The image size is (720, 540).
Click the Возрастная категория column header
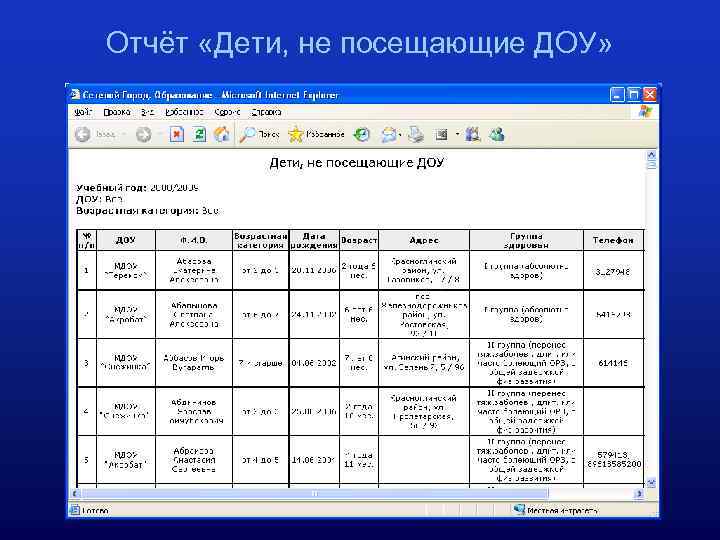260,240
